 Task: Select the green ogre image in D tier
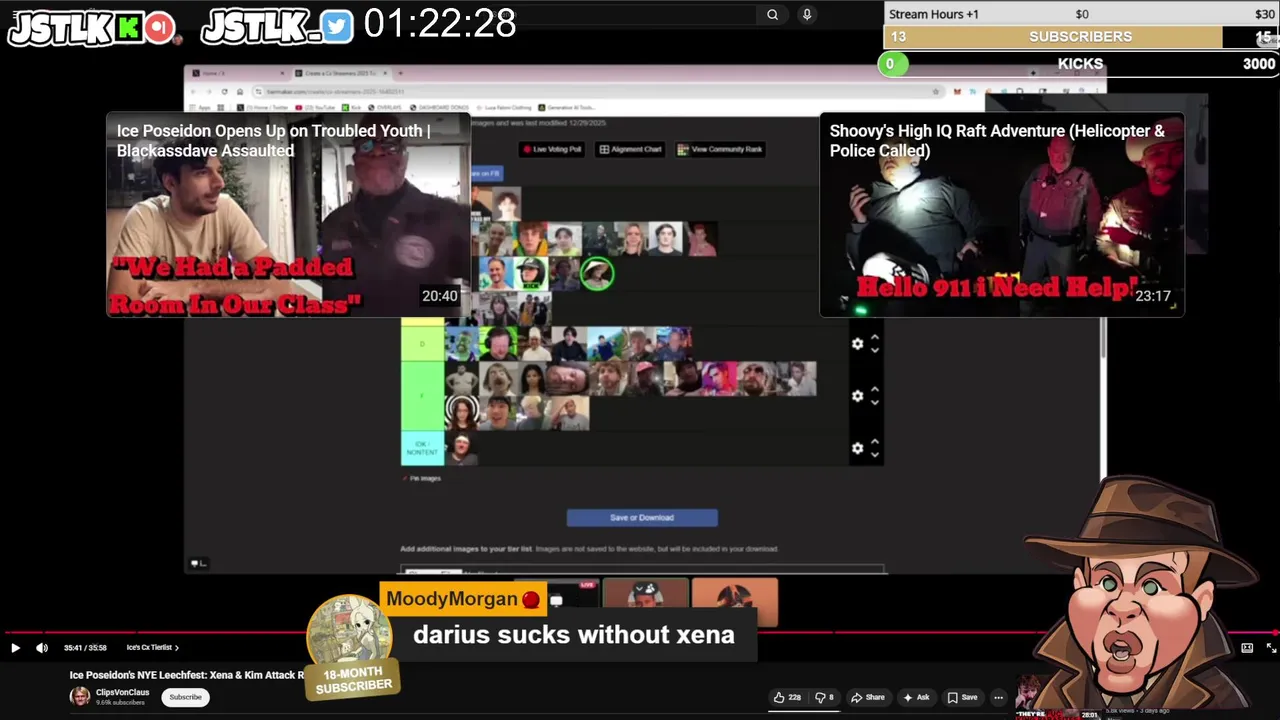462,344
